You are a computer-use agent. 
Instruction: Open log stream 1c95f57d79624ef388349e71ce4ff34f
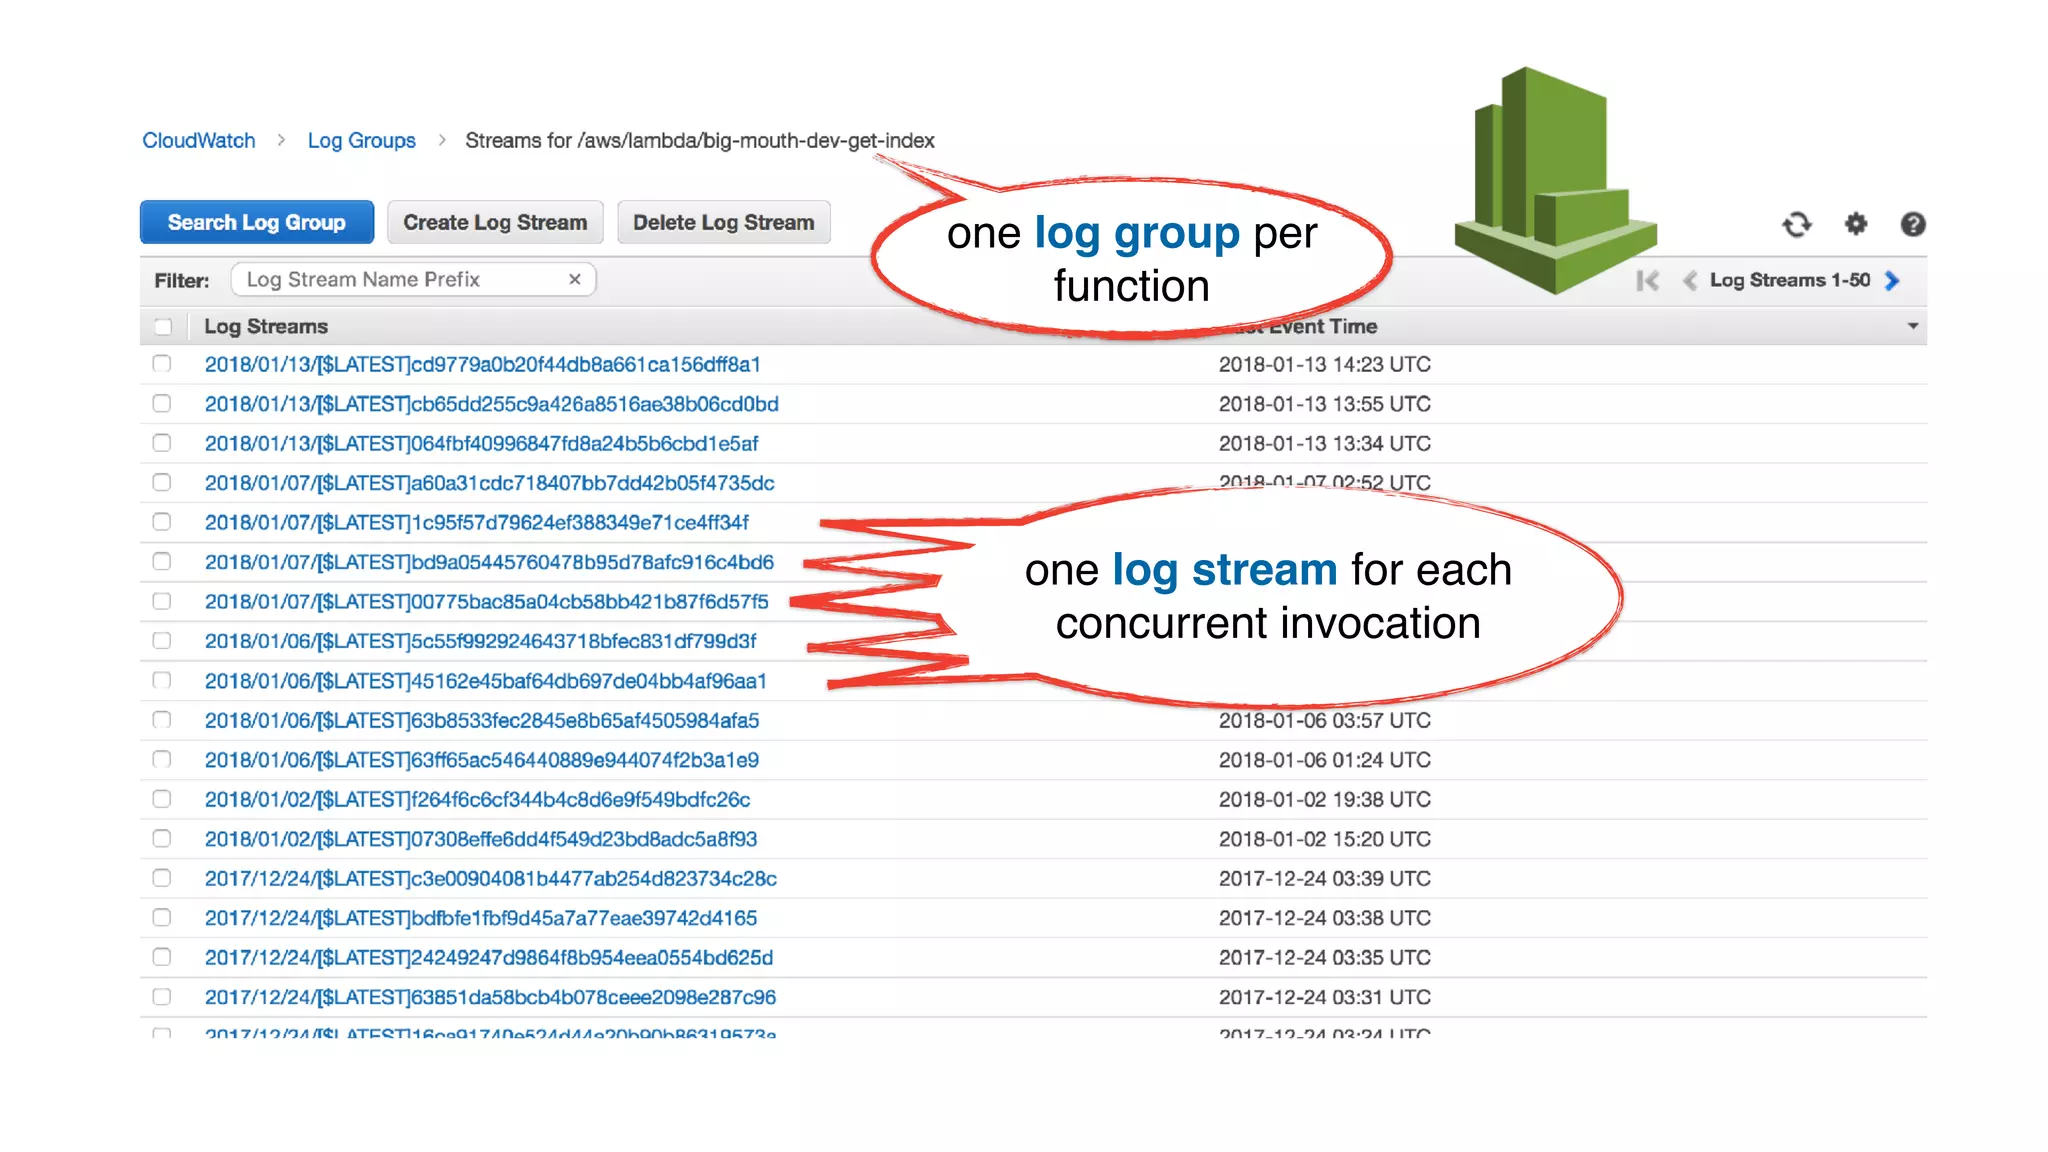tap(477, 522)
